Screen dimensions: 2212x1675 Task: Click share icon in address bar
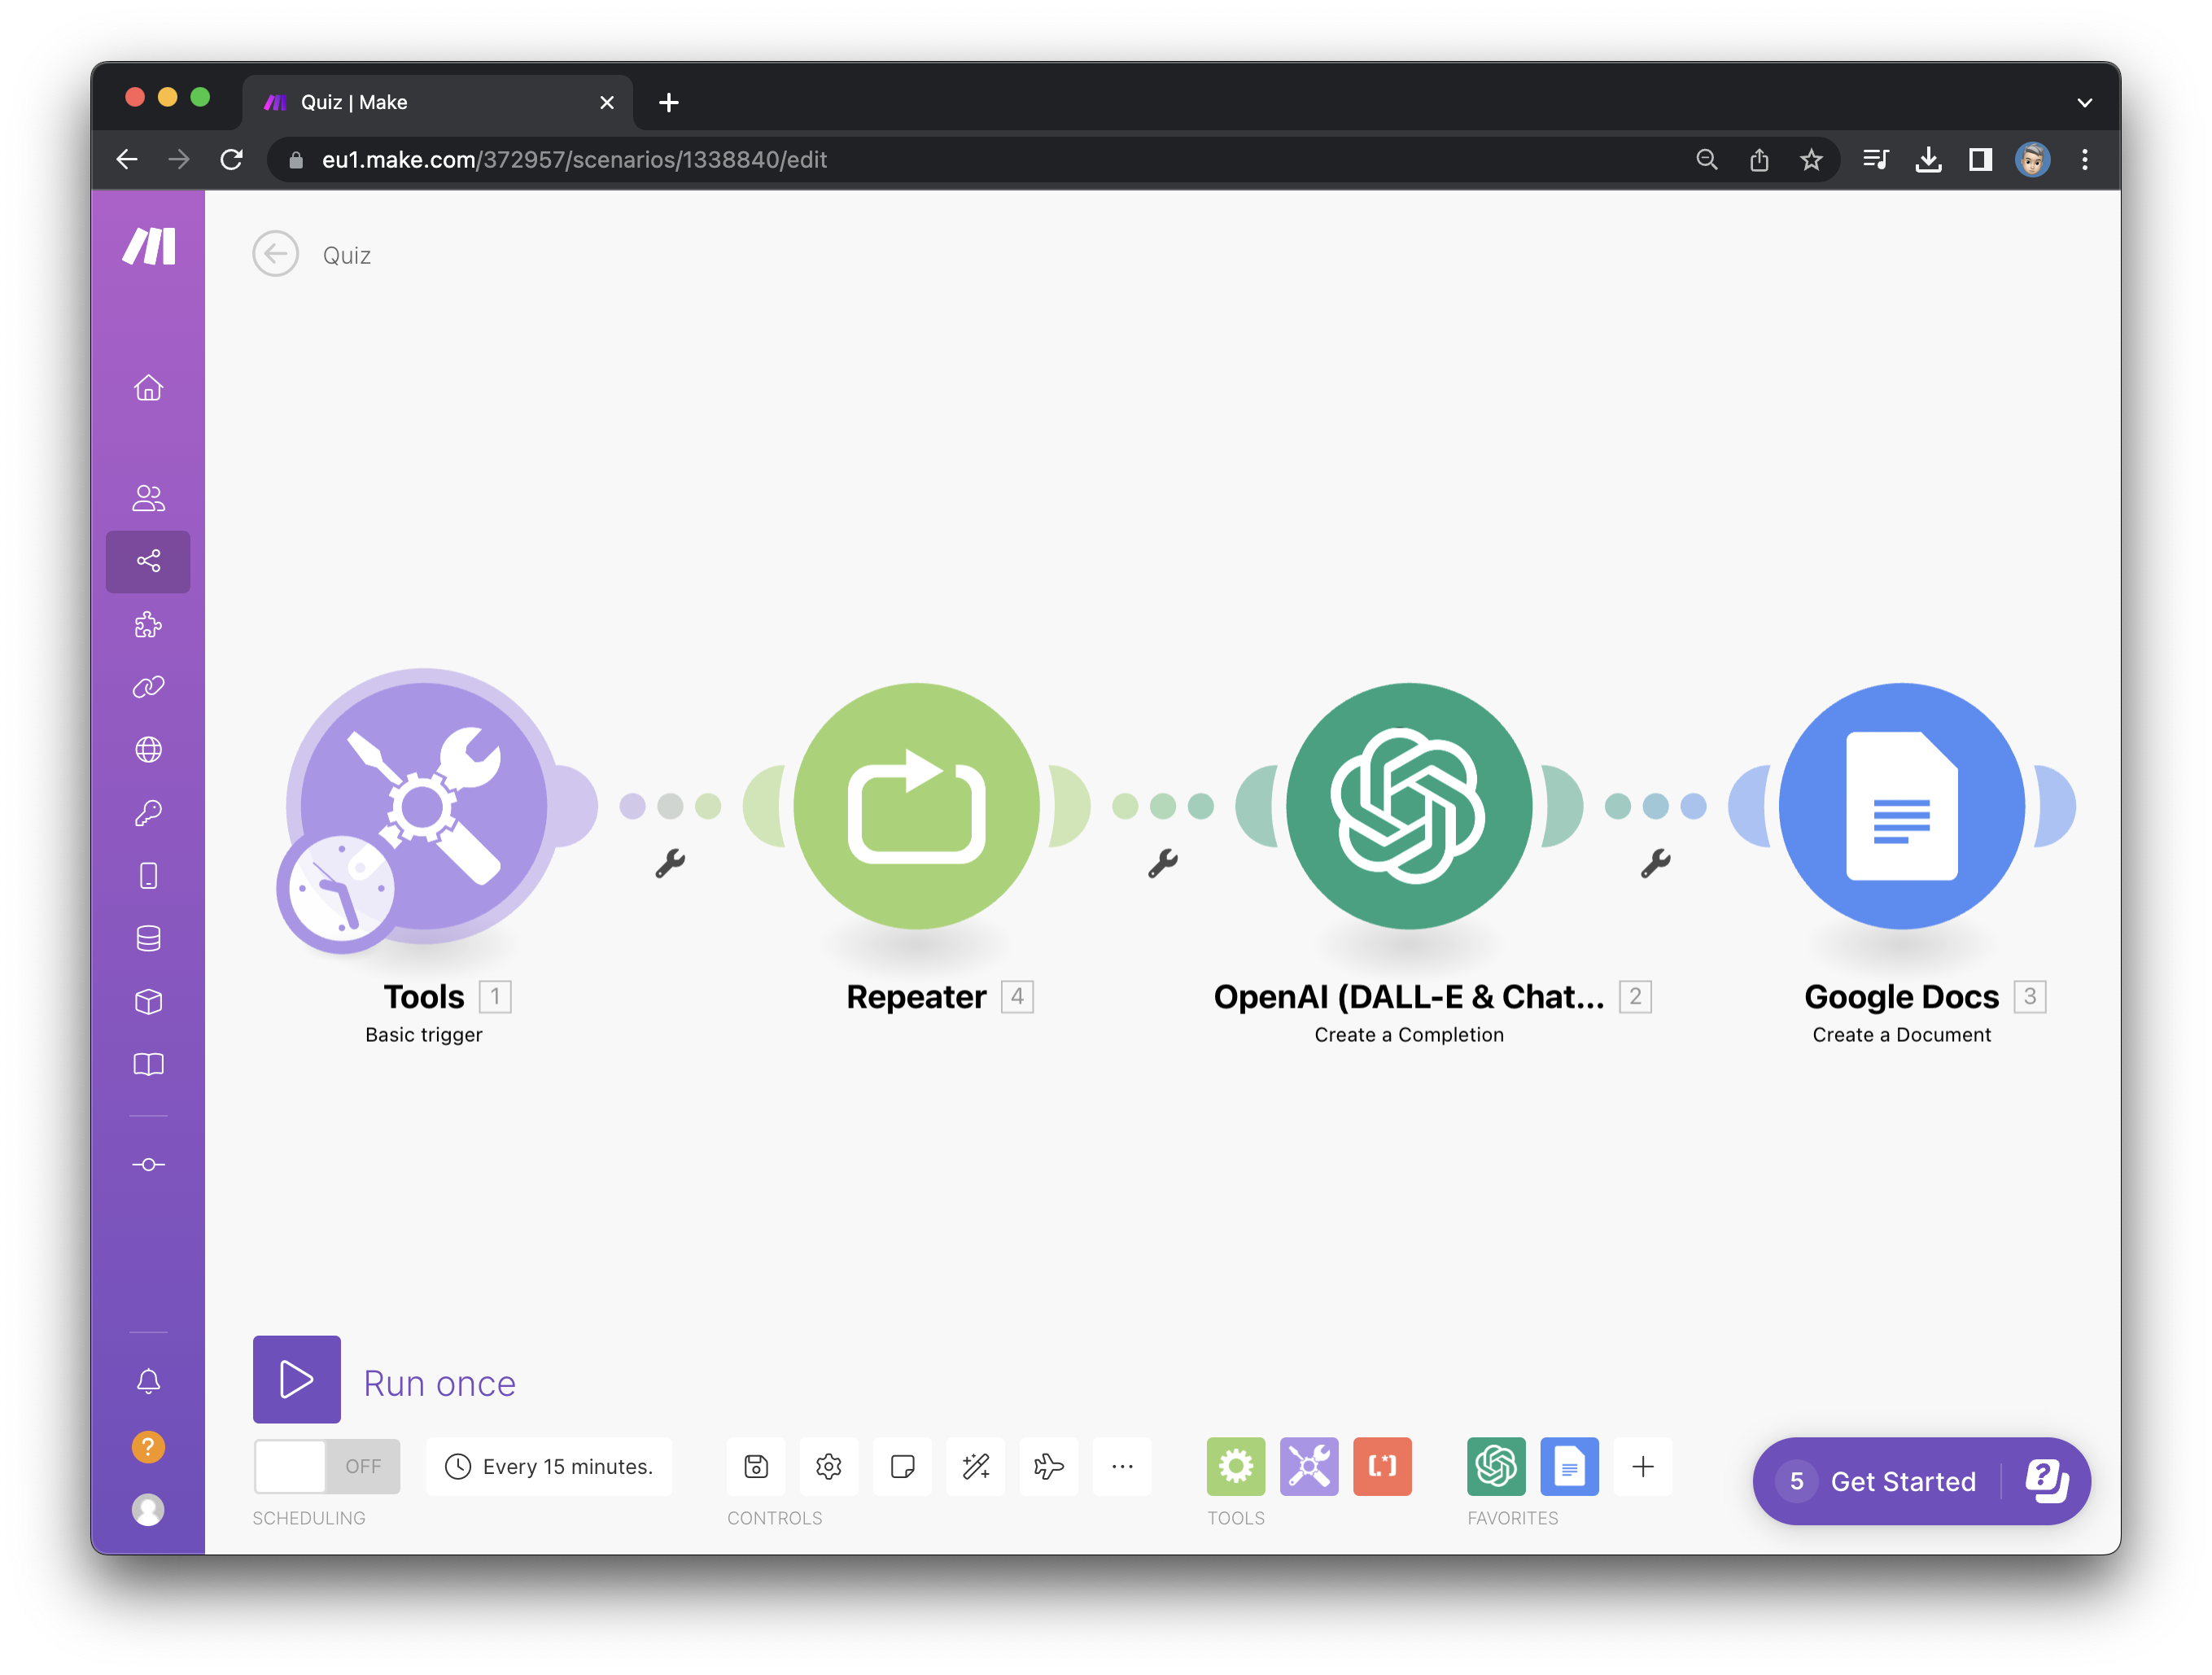[1759, 159]
